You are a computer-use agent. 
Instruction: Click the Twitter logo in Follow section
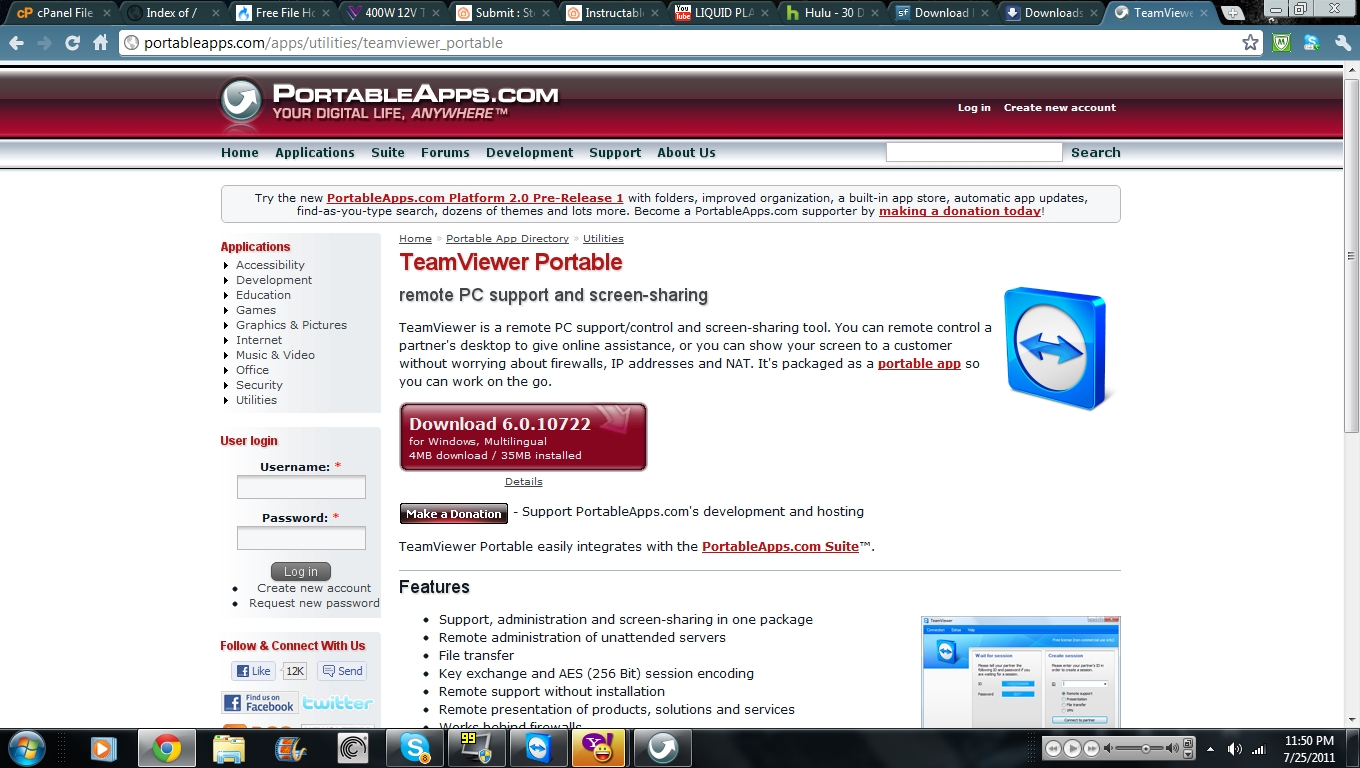tap(338, 703)
